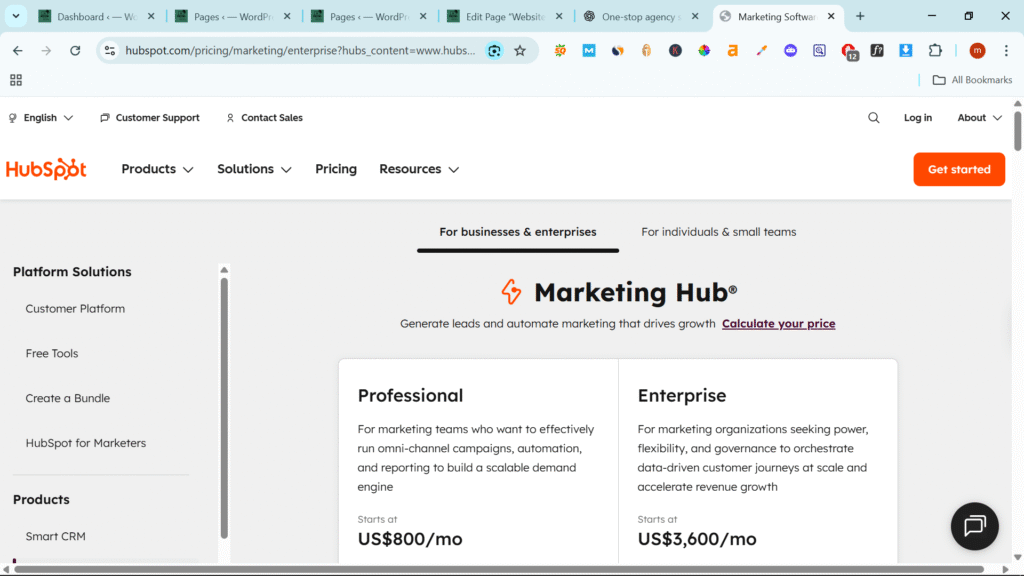Open the About dropdown in top bar
The image size is (1024, 576).
pos(979,118)
